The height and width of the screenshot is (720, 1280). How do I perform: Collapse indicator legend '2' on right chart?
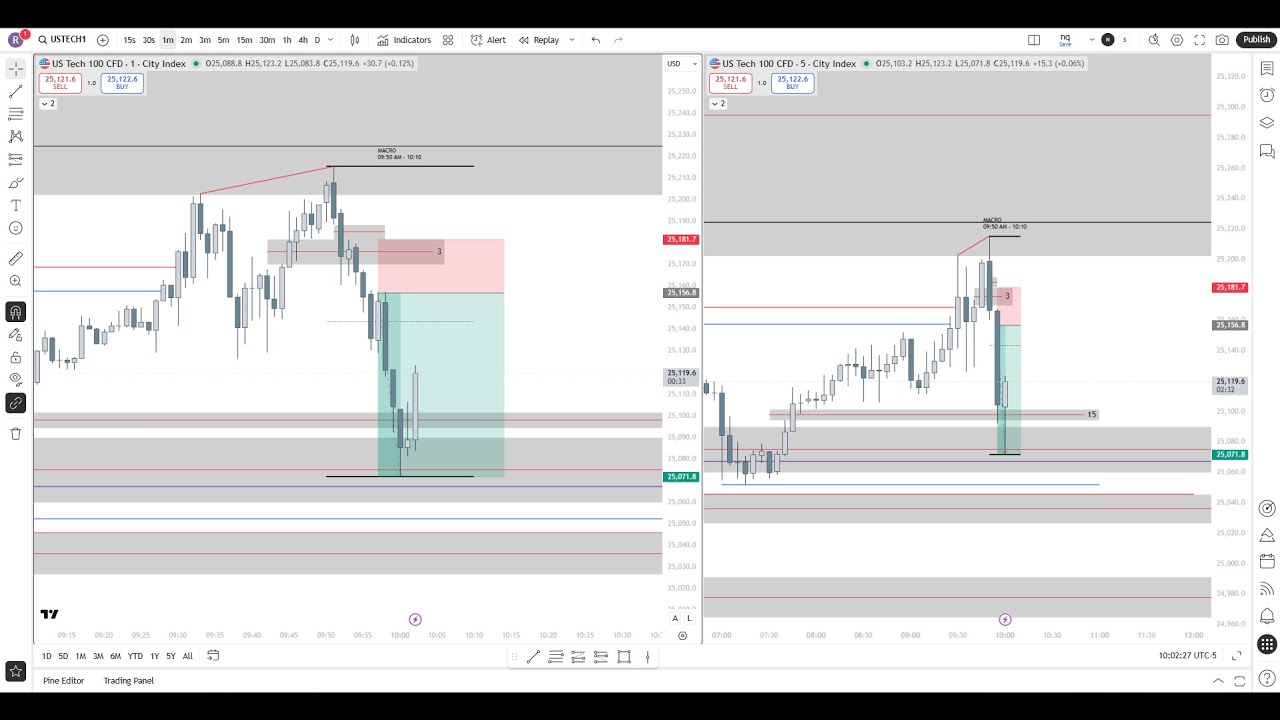tap(717, 104)
